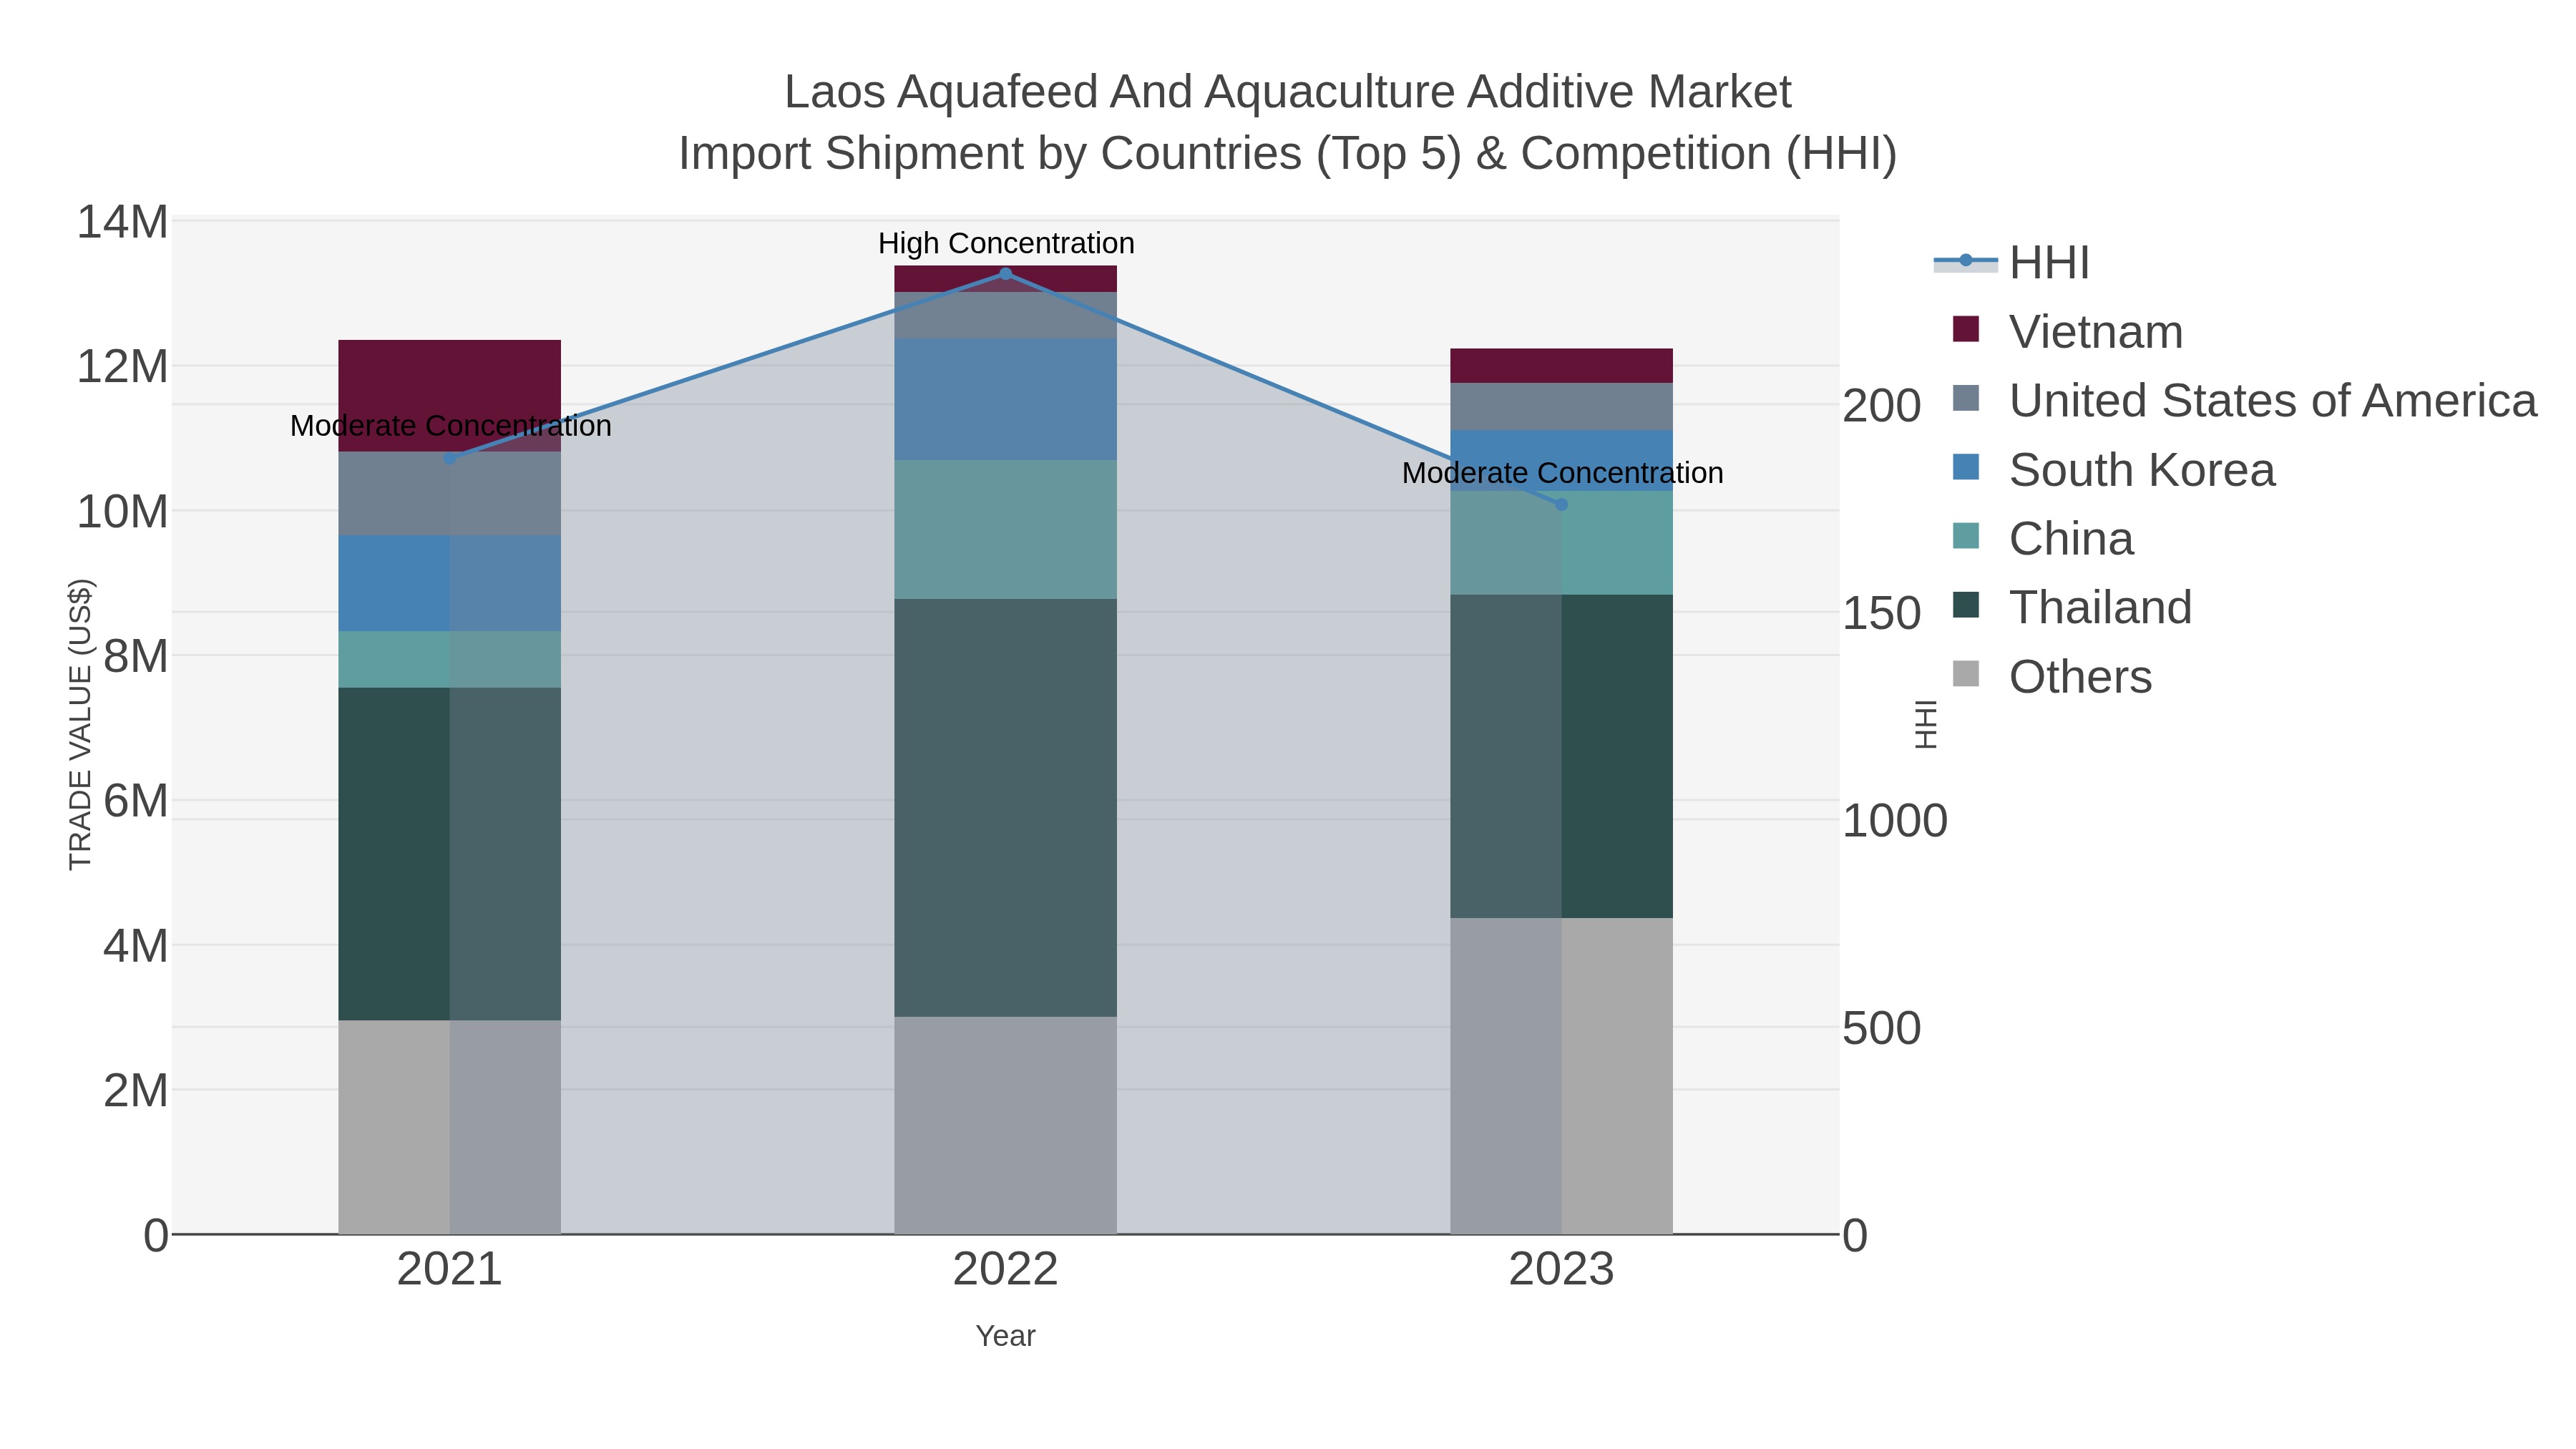Image resolution: width=2576 pixels, height=1449 pixels.
Task: Toggle the China legend entry
Action: pos(2043,538)
